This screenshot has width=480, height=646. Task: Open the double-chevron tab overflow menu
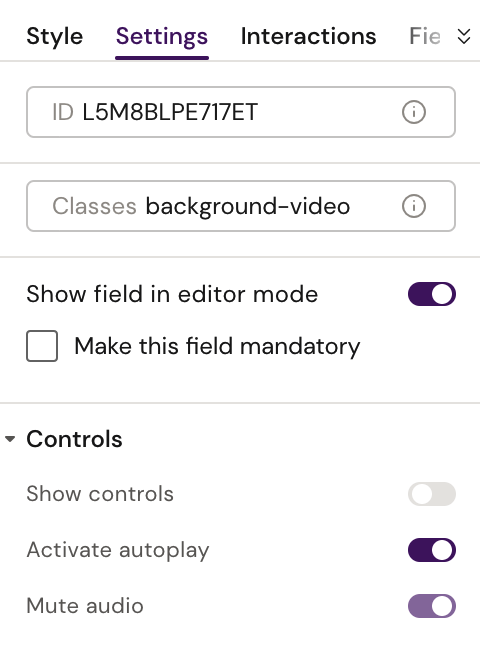tap(464, 37)
